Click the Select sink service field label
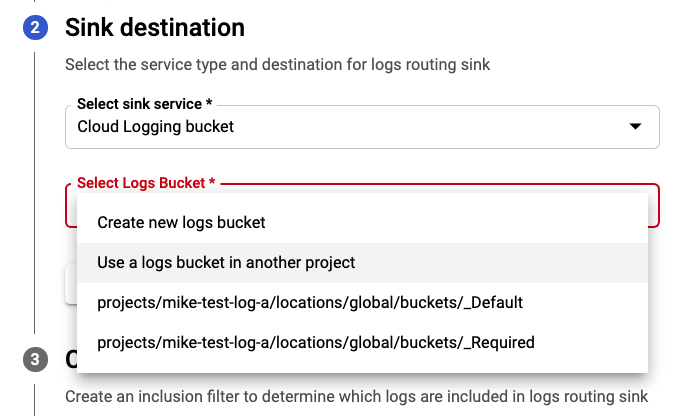 pos(145,104)
